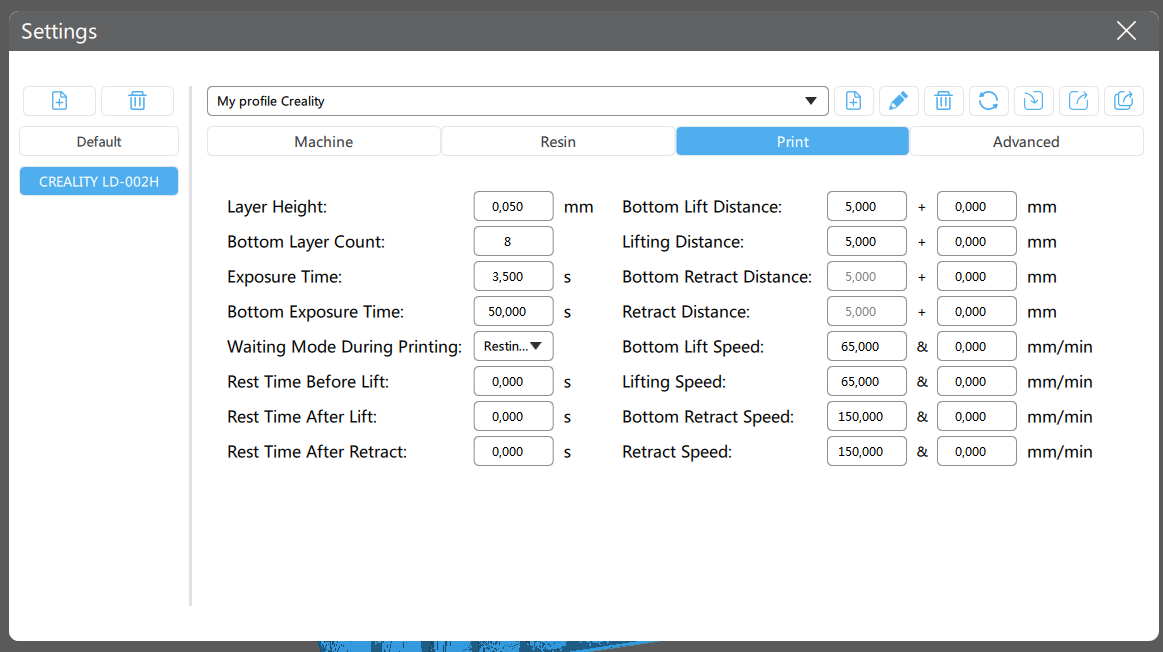The image size is (1163, 652).
Task: Click the add new printer icon in left sidebar
Action: click(x=59, y=101)
